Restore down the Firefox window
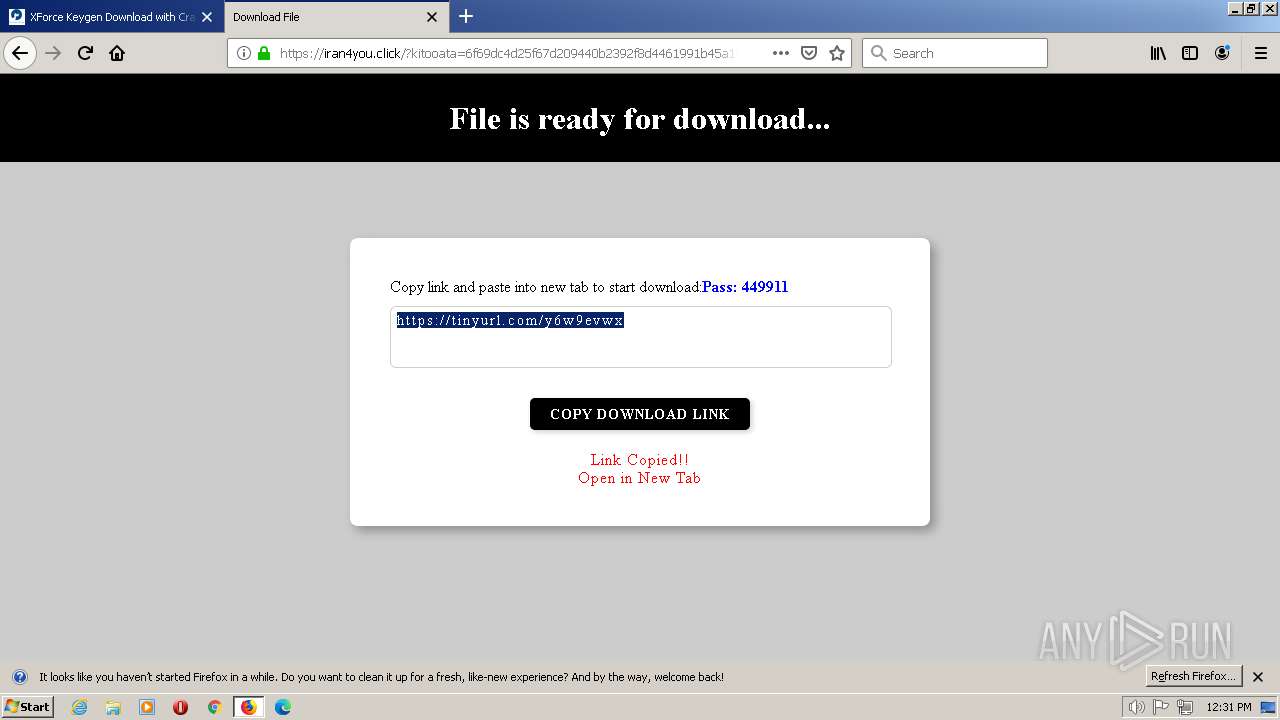1280x720 pixels. [x=1250, y=8]
